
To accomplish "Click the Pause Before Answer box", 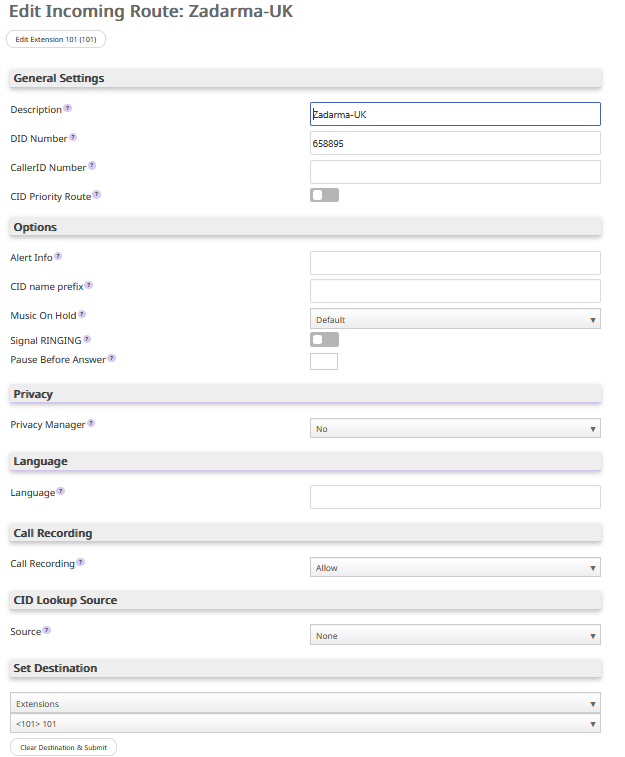I will [x=324, y=361].
